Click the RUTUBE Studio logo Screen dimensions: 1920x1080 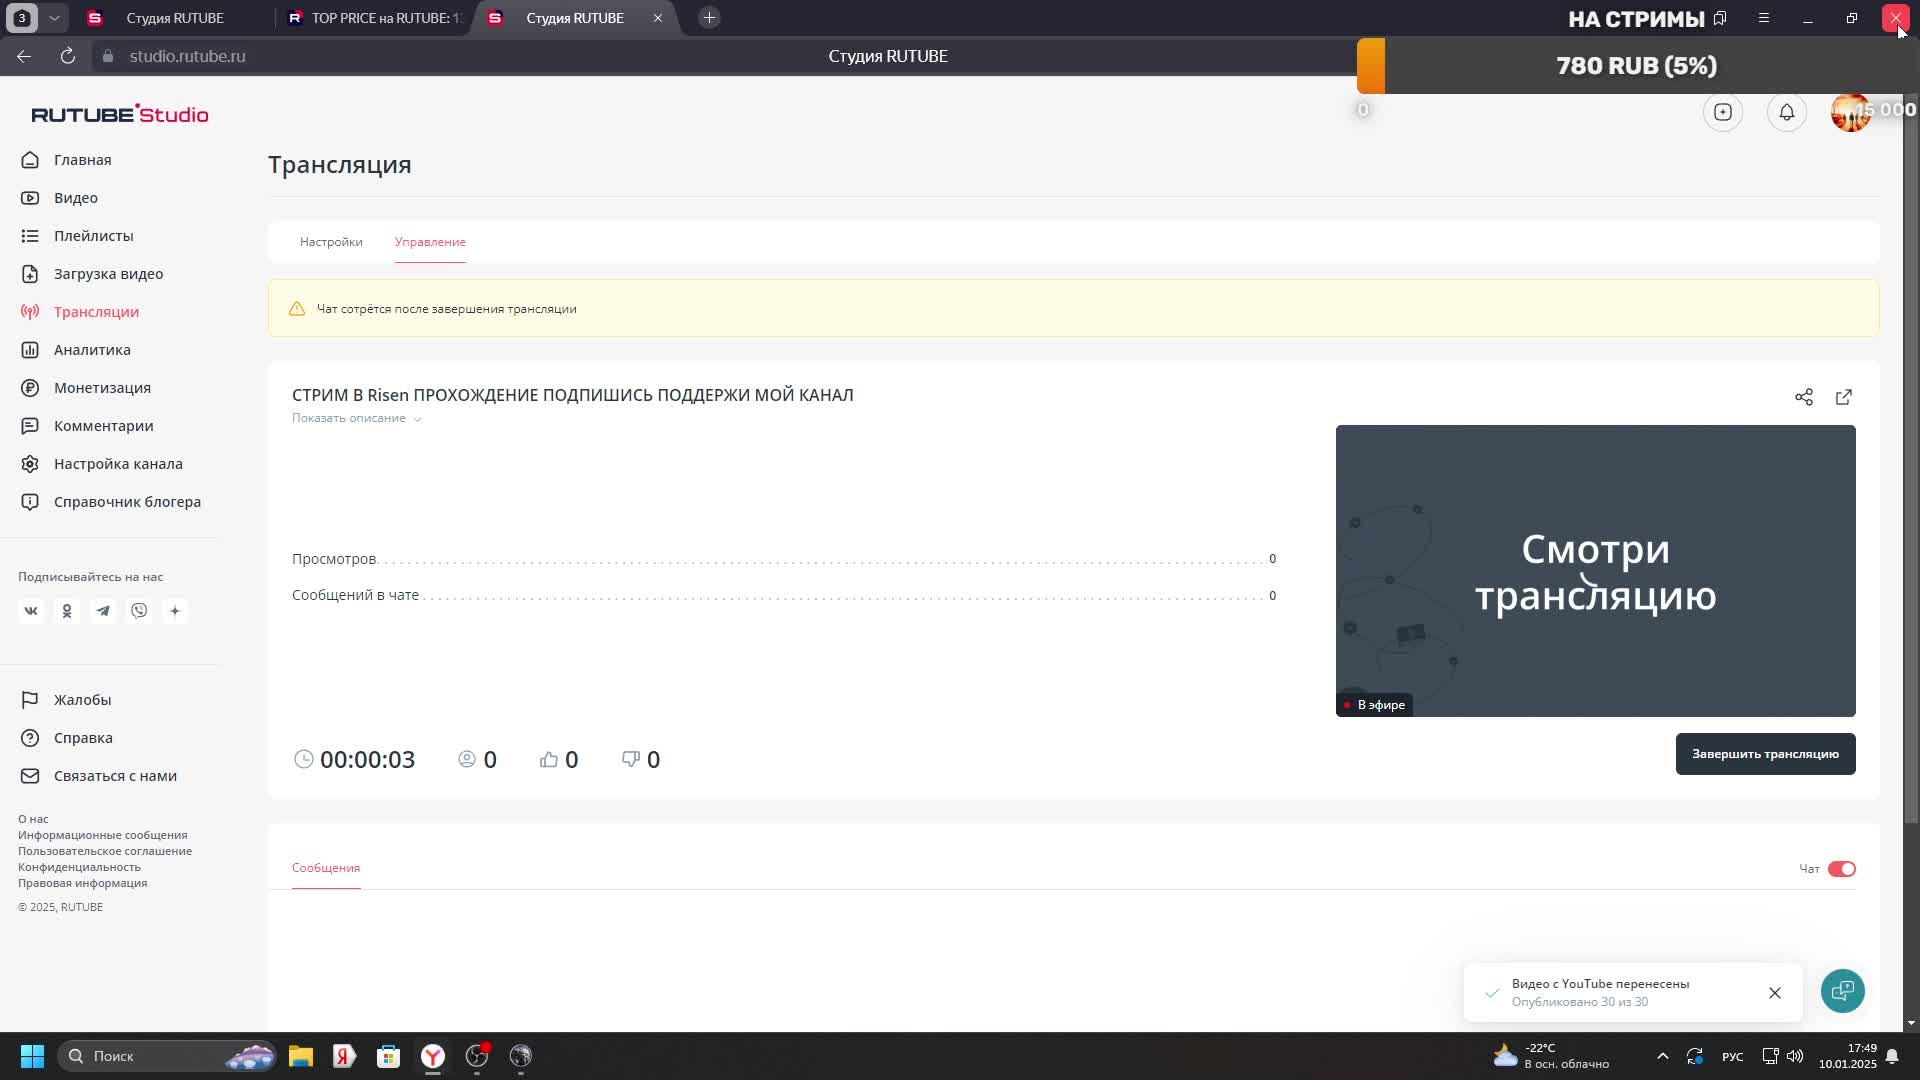click(x=120, y=114)
